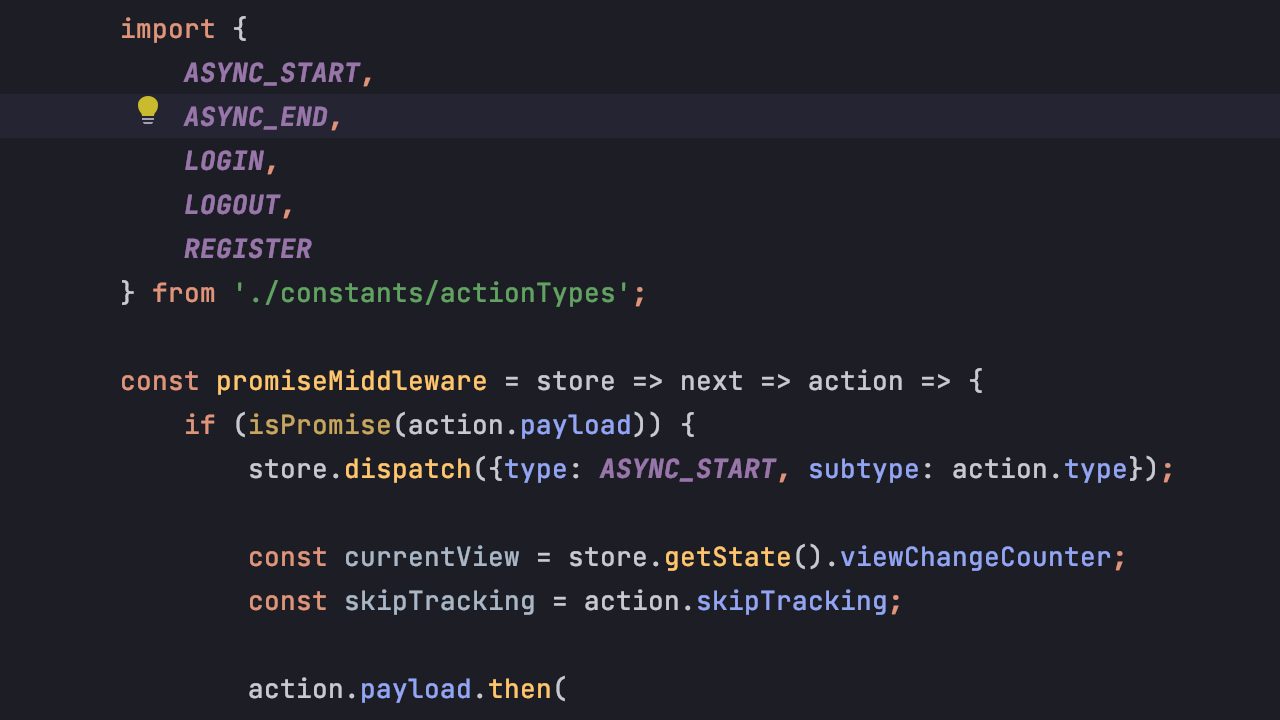Image resolution: width=1280 pixels, height=720 pixels.
Task: Click the './constants/actionTypes' path string
Action: tap(432, 293)
